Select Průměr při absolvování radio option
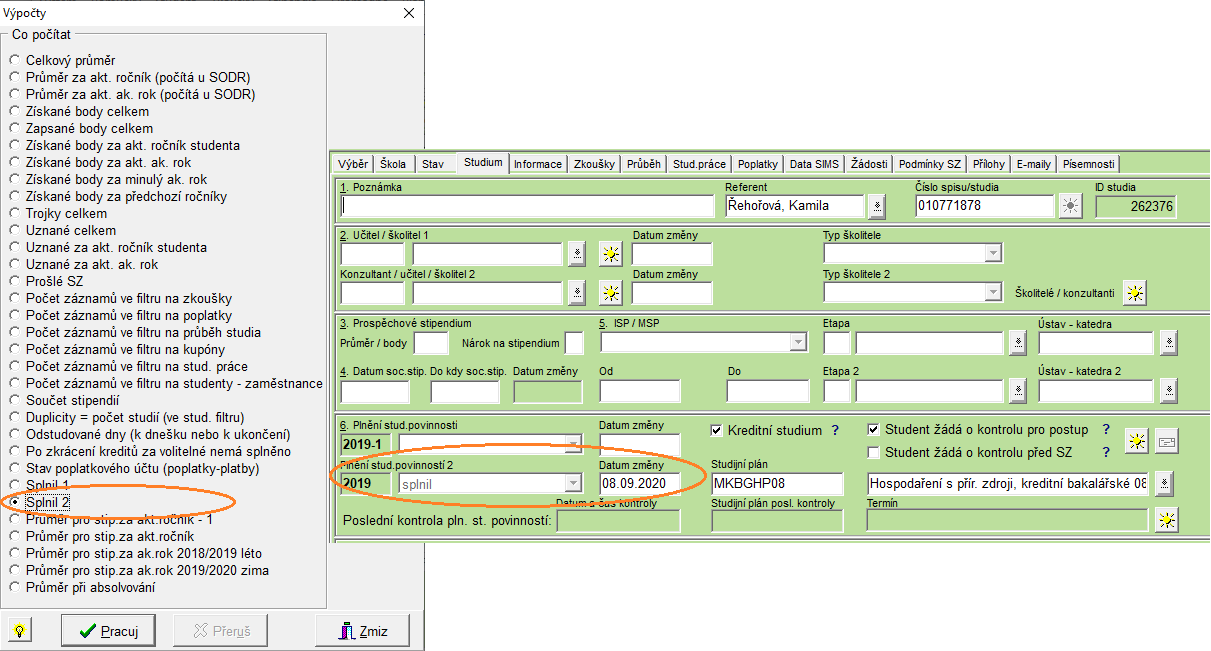1211x651 pixels. click(x=15, y=588)
